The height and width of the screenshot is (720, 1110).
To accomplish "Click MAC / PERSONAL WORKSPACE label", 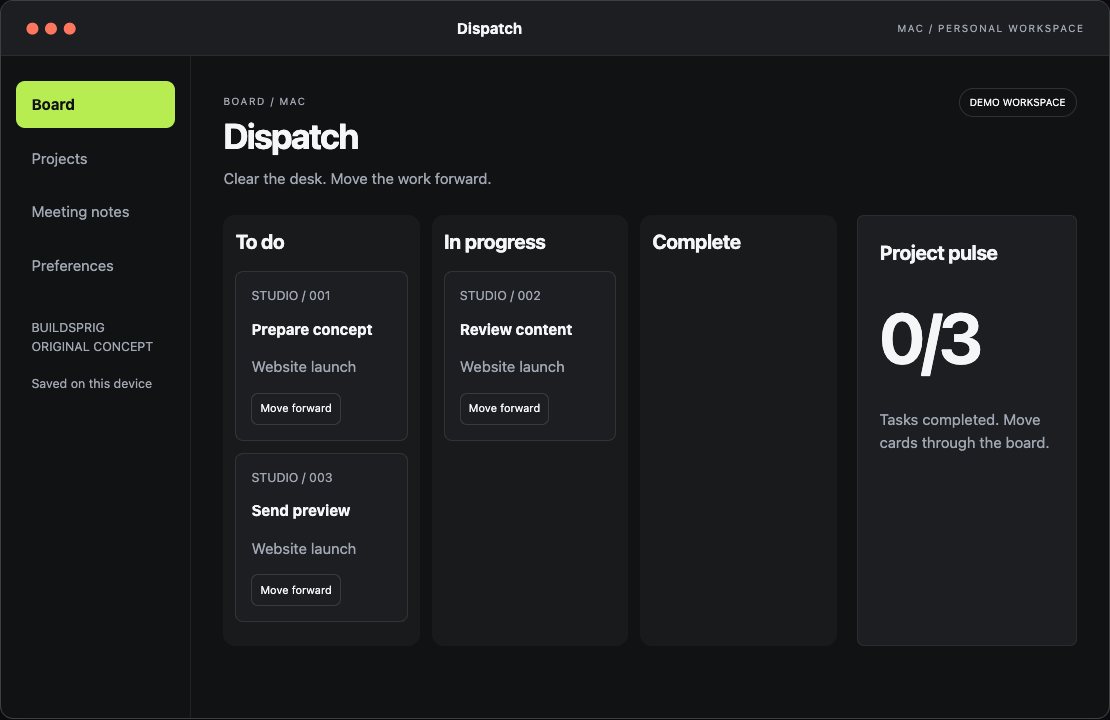I will coord(990,29).
